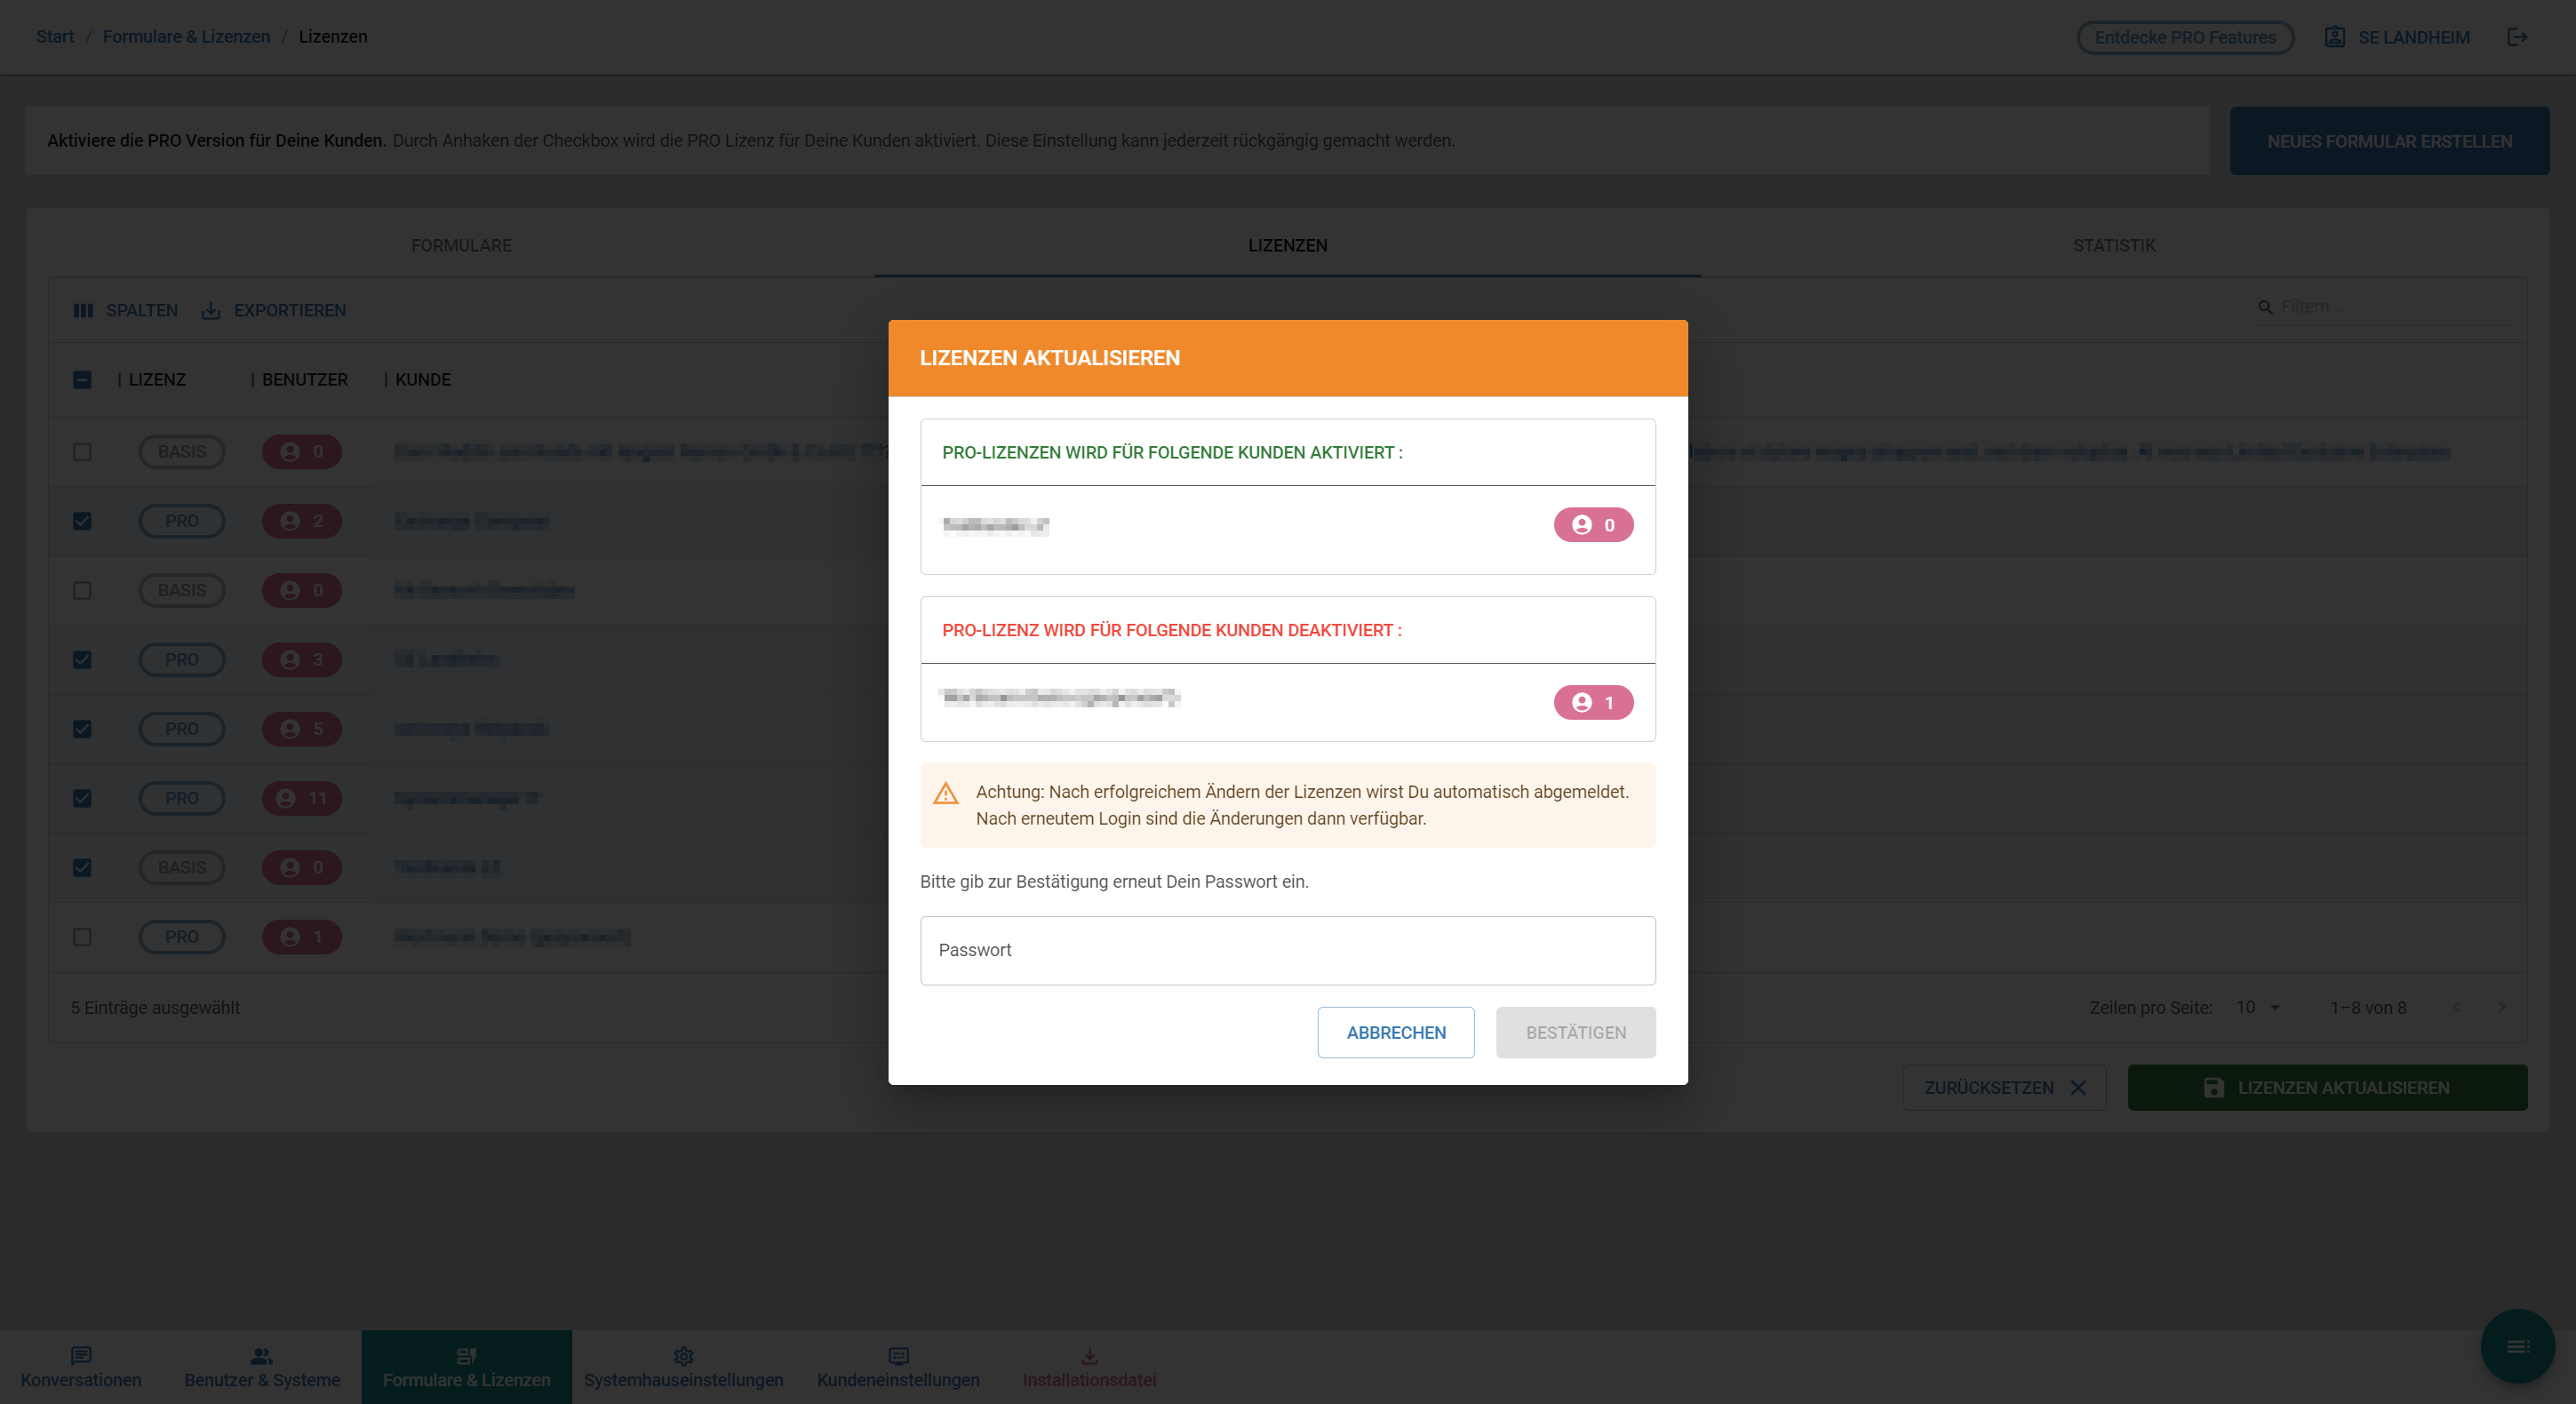This screenshot has width=2576, height=1404.
Task: Uncheck the PRO row with 11 users
Action: 82,798
